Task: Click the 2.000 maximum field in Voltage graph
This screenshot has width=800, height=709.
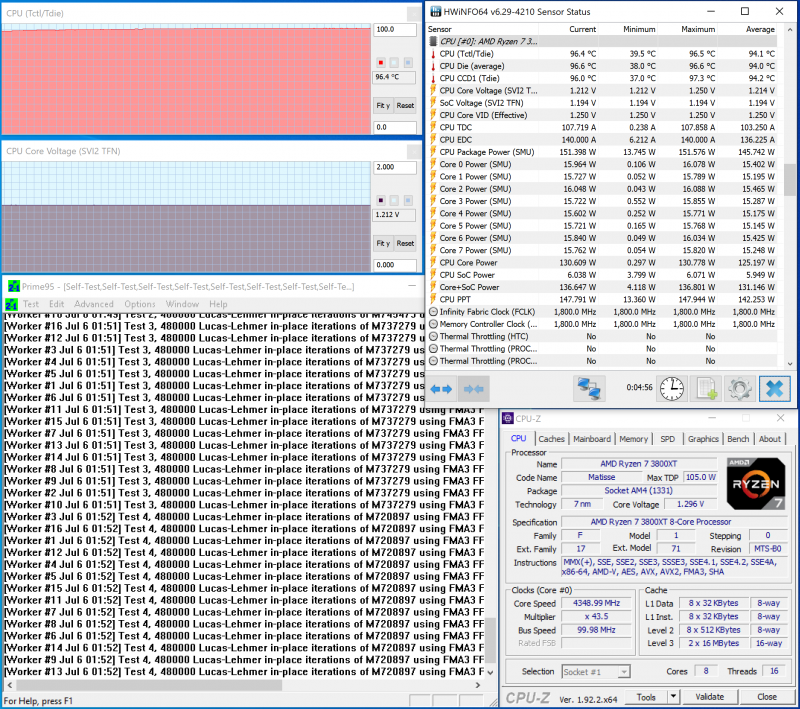Action: tap(395, 167)
